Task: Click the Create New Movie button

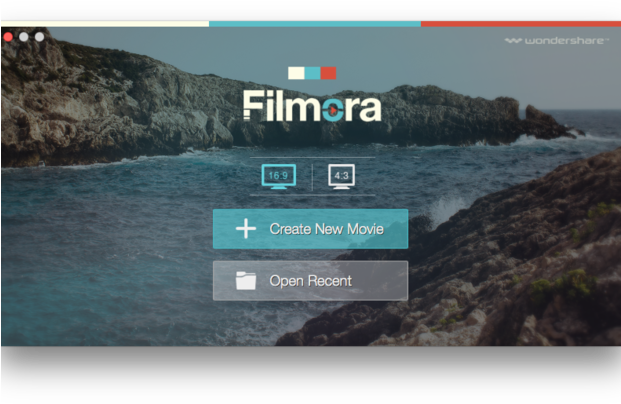Action: coord(310,229)
